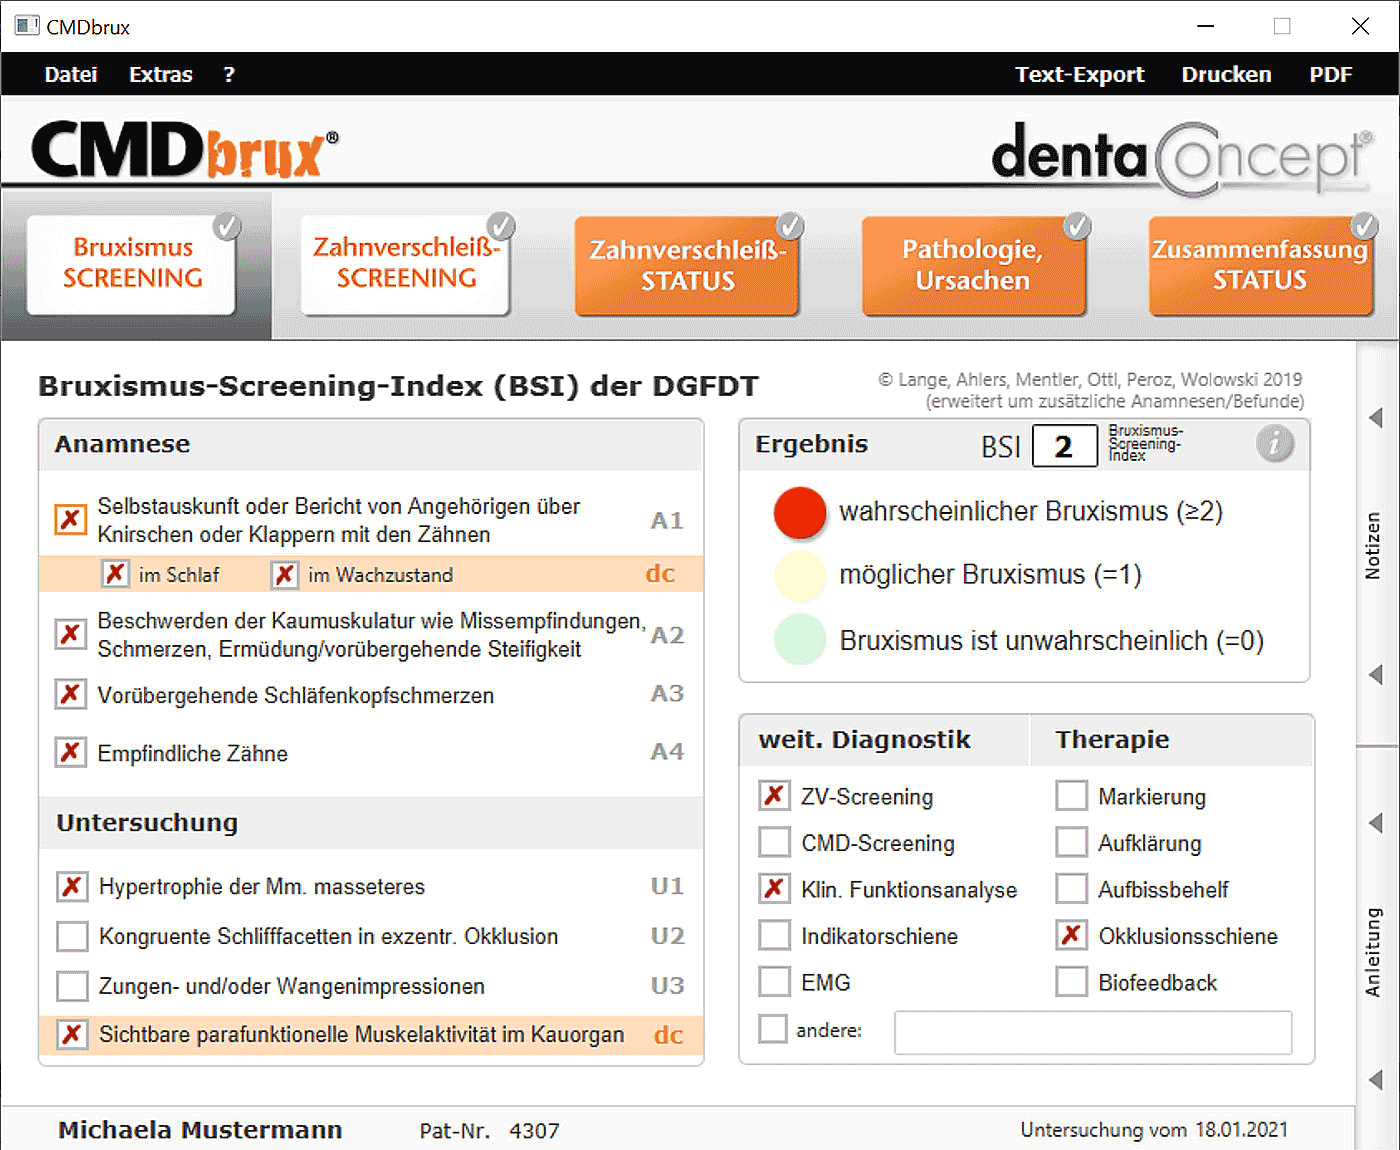
Task: Toggle the 'im Wachzustand' checkbox
Action: coord(285,574)
